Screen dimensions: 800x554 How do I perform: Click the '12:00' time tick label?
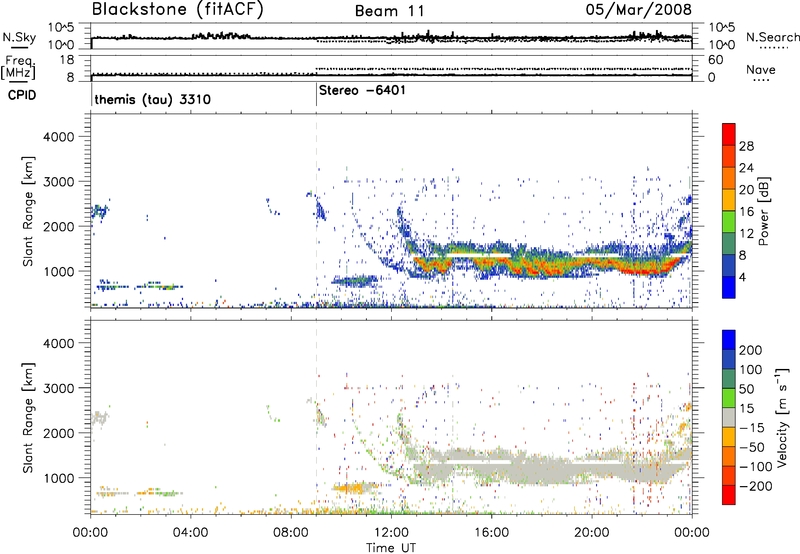point(391,533)
